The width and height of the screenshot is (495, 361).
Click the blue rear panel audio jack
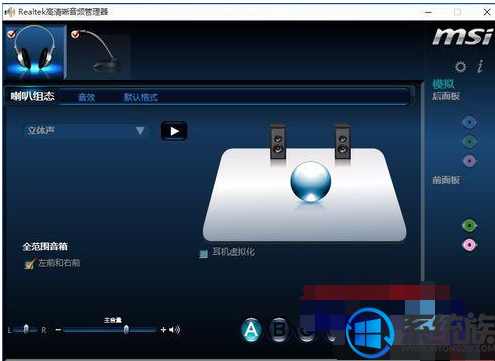[469, 122]
